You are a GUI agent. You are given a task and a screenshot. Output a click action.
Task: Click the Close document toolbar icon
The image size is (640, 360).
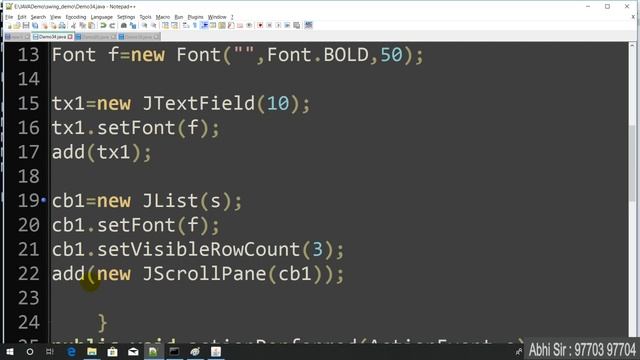pos(44,25)
